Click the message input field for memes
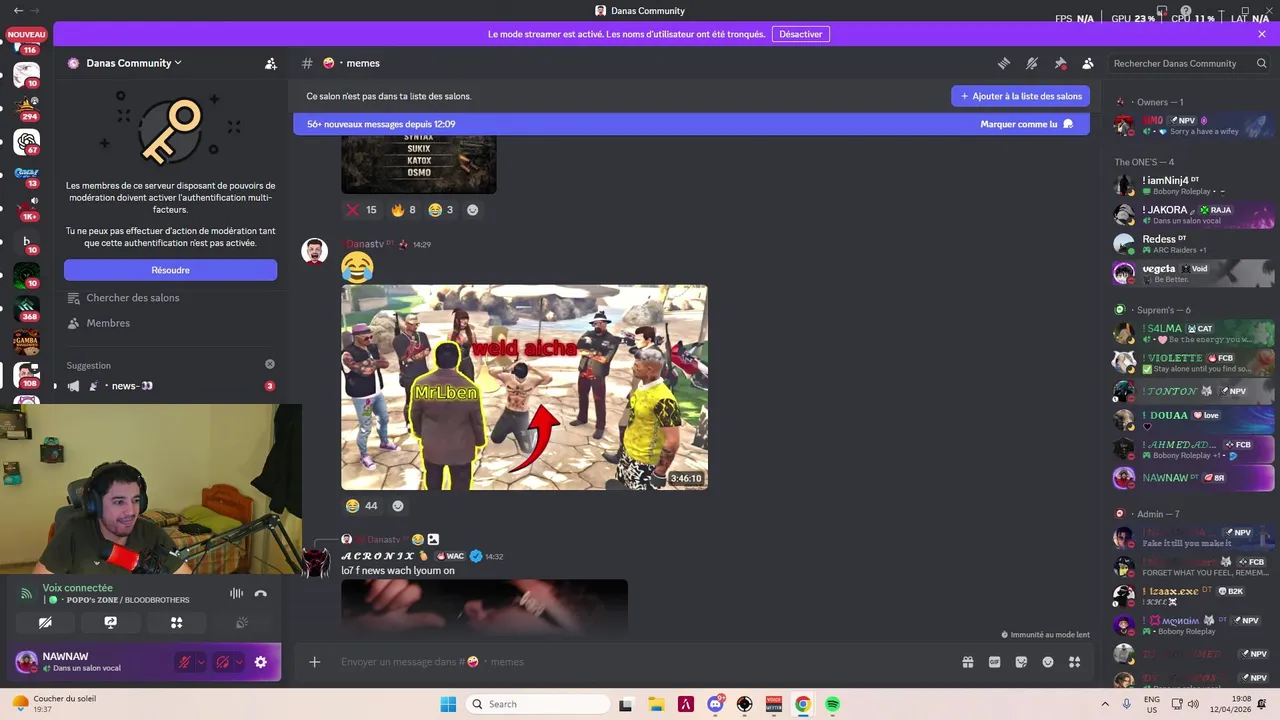The image size is (1280, 720). coord(640,662)
